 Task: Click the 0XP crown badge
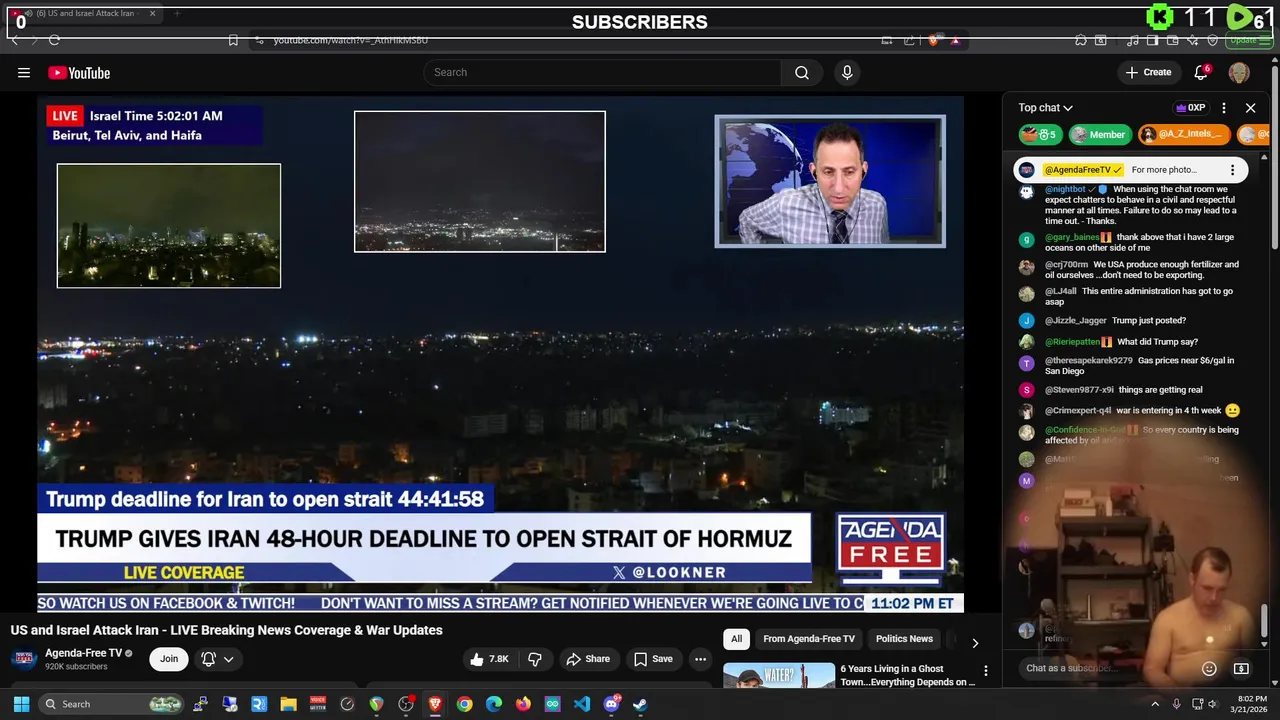coord(1190,107)
